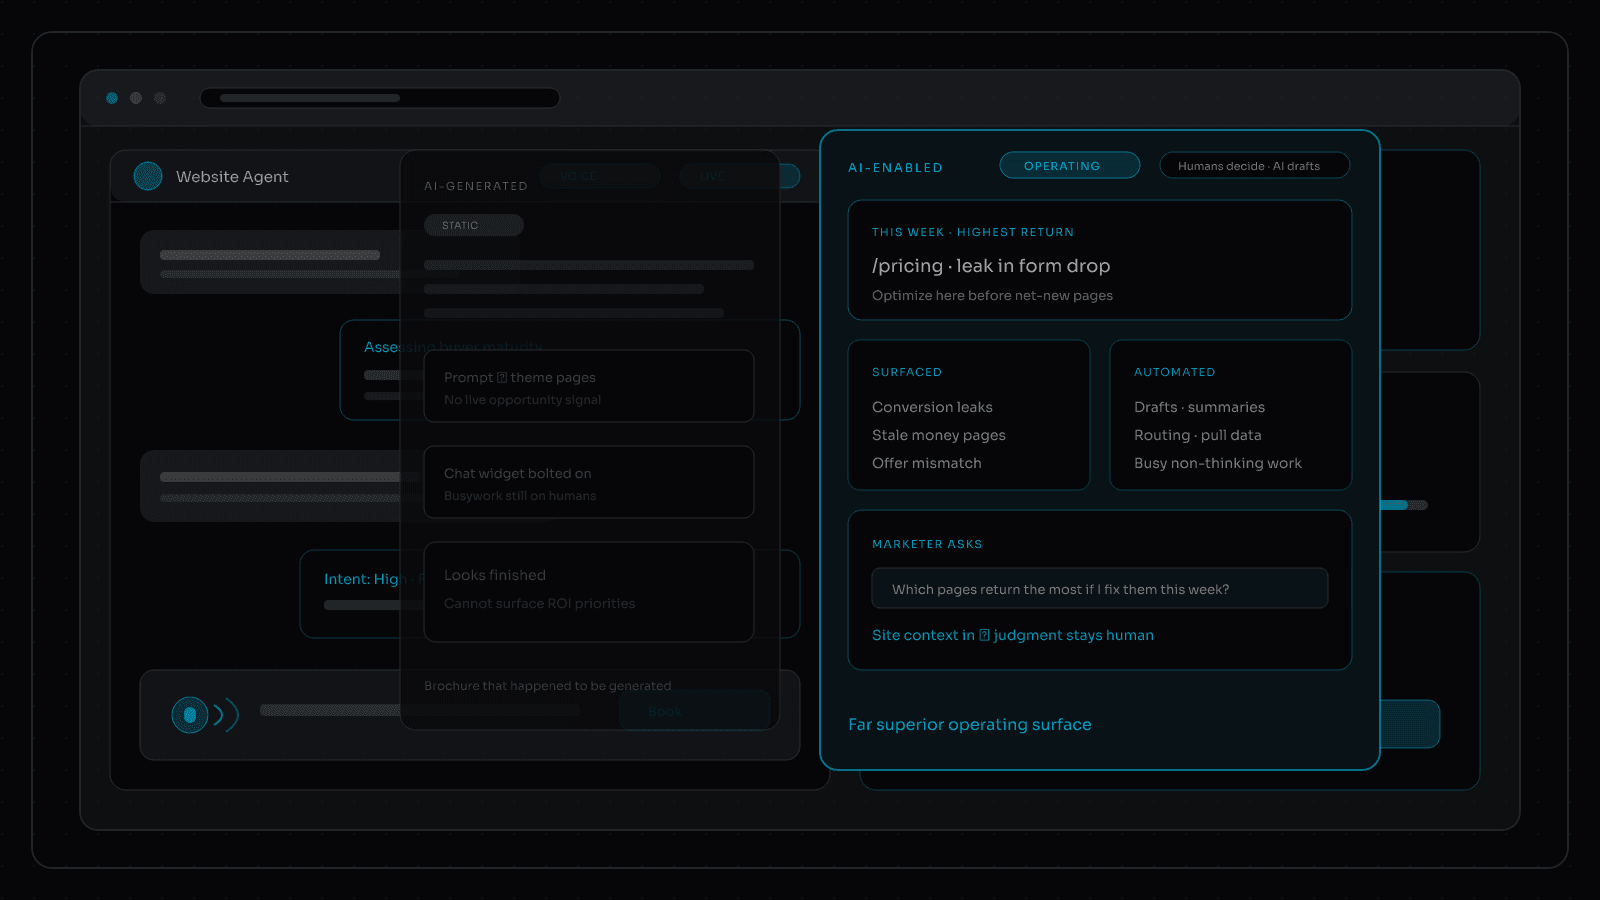Click the 'Which pages return the most' input
Viewport: 1600px width, 900px height.
tap(1100, 588)
